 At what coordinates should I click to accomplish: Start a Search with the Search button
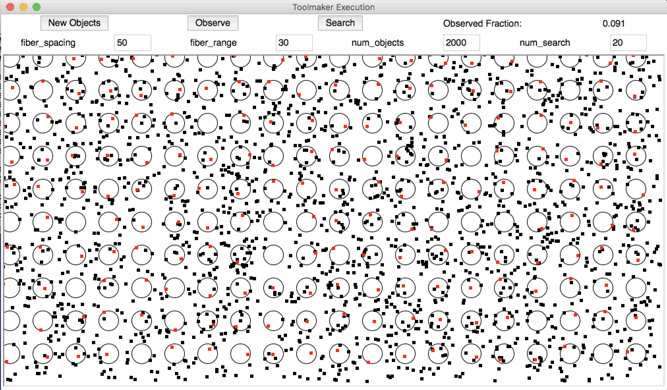[340, 23]
